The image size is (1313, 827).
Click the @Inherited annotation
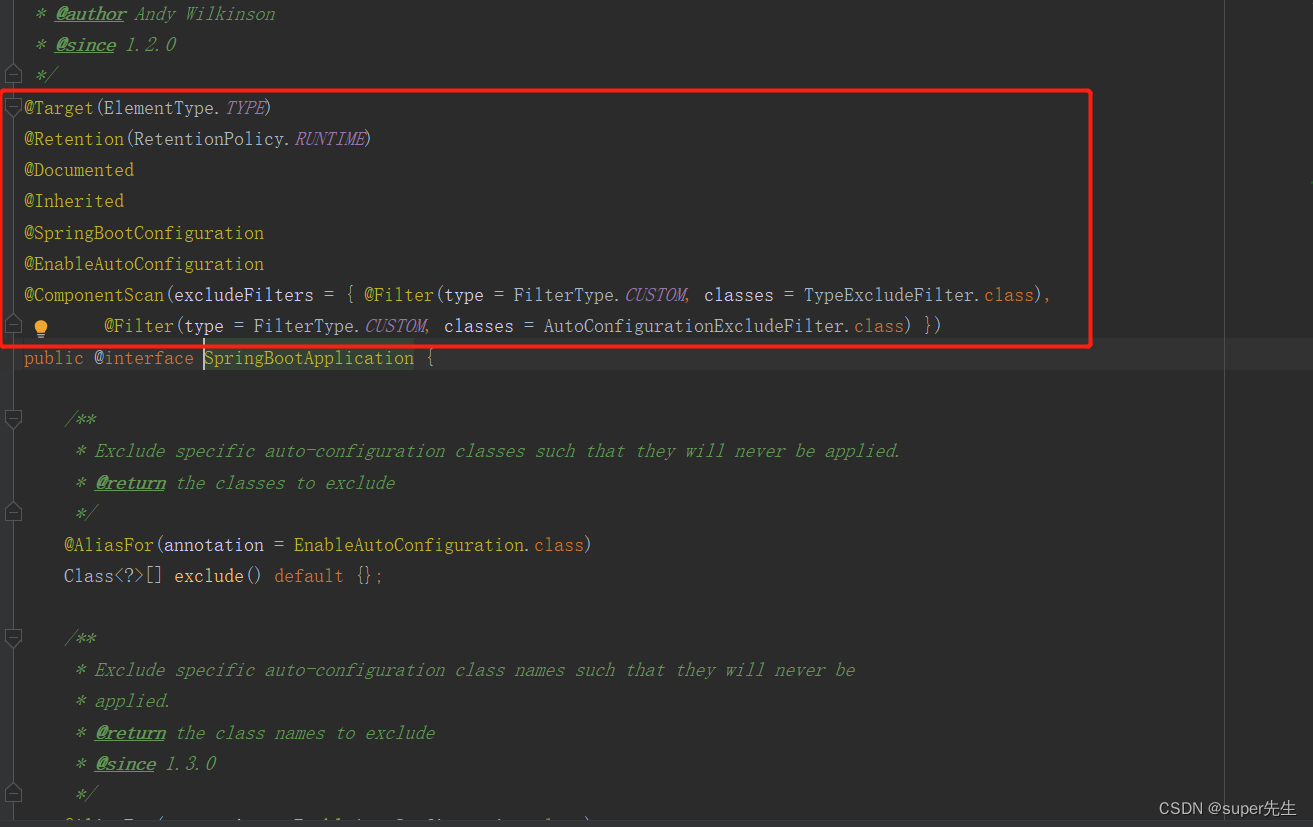[x=74, y=201]
